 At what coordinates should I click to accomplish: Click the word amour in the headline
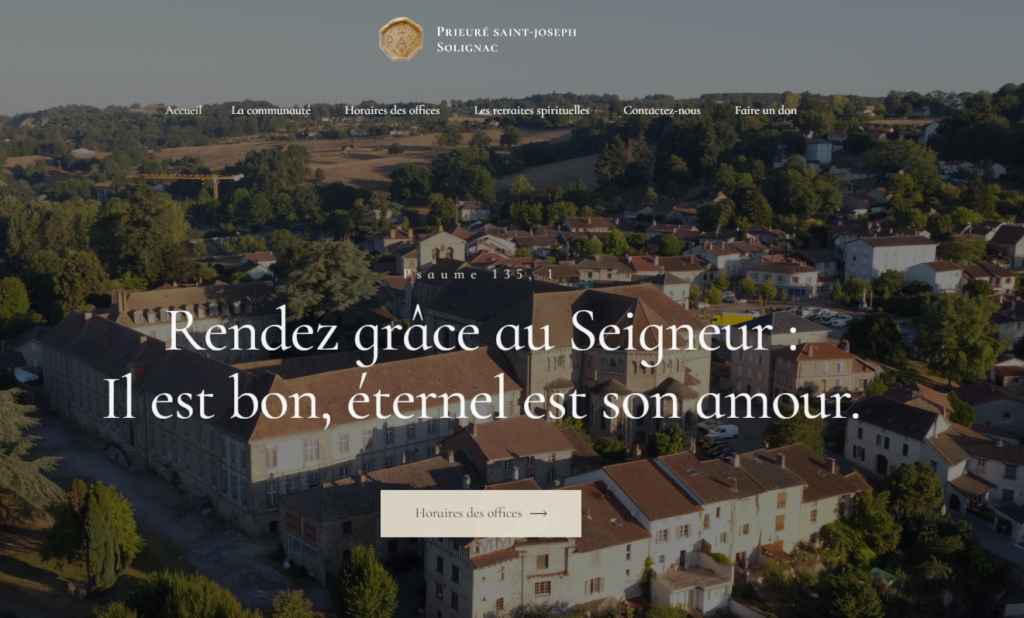[776, 404]
